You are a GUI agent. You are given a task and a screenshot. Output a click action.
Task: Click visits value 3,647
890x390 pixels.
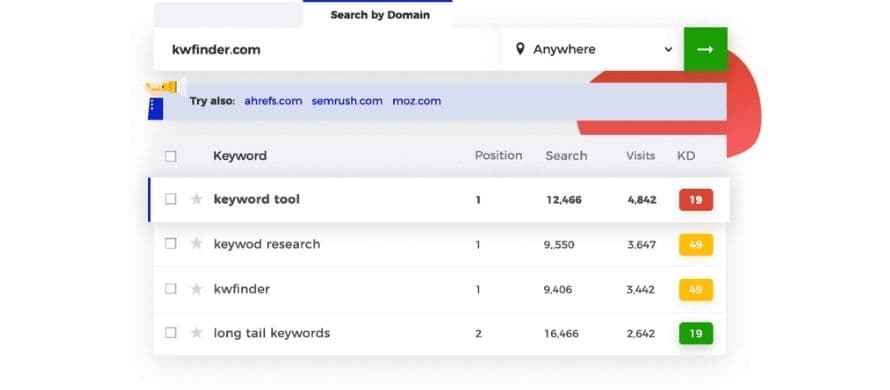(641, 245)
